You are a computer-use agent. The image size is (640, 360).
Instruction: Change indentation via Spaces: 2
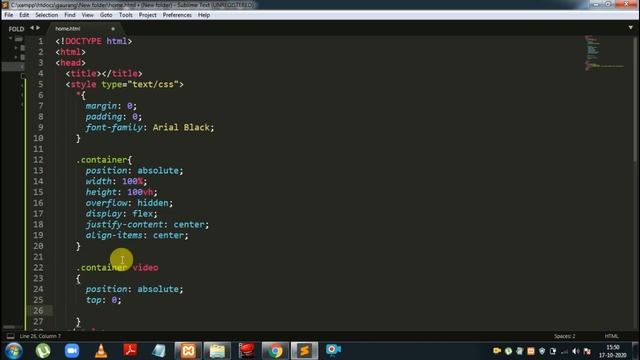(564, 336)
